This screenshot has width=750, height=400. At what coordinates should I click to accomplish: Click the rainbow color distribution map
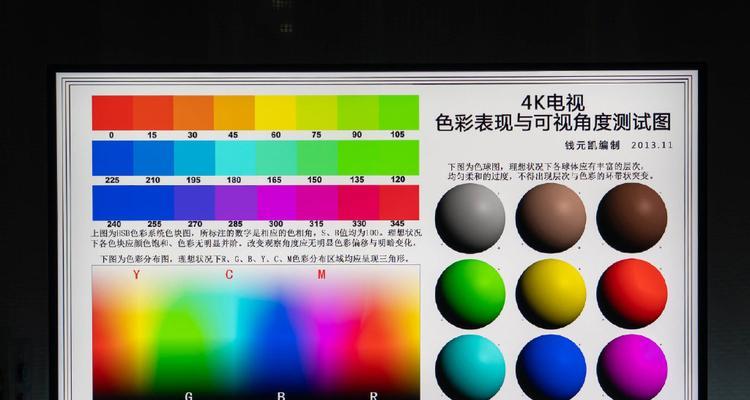pyautogui.click(x=256, y=333)
